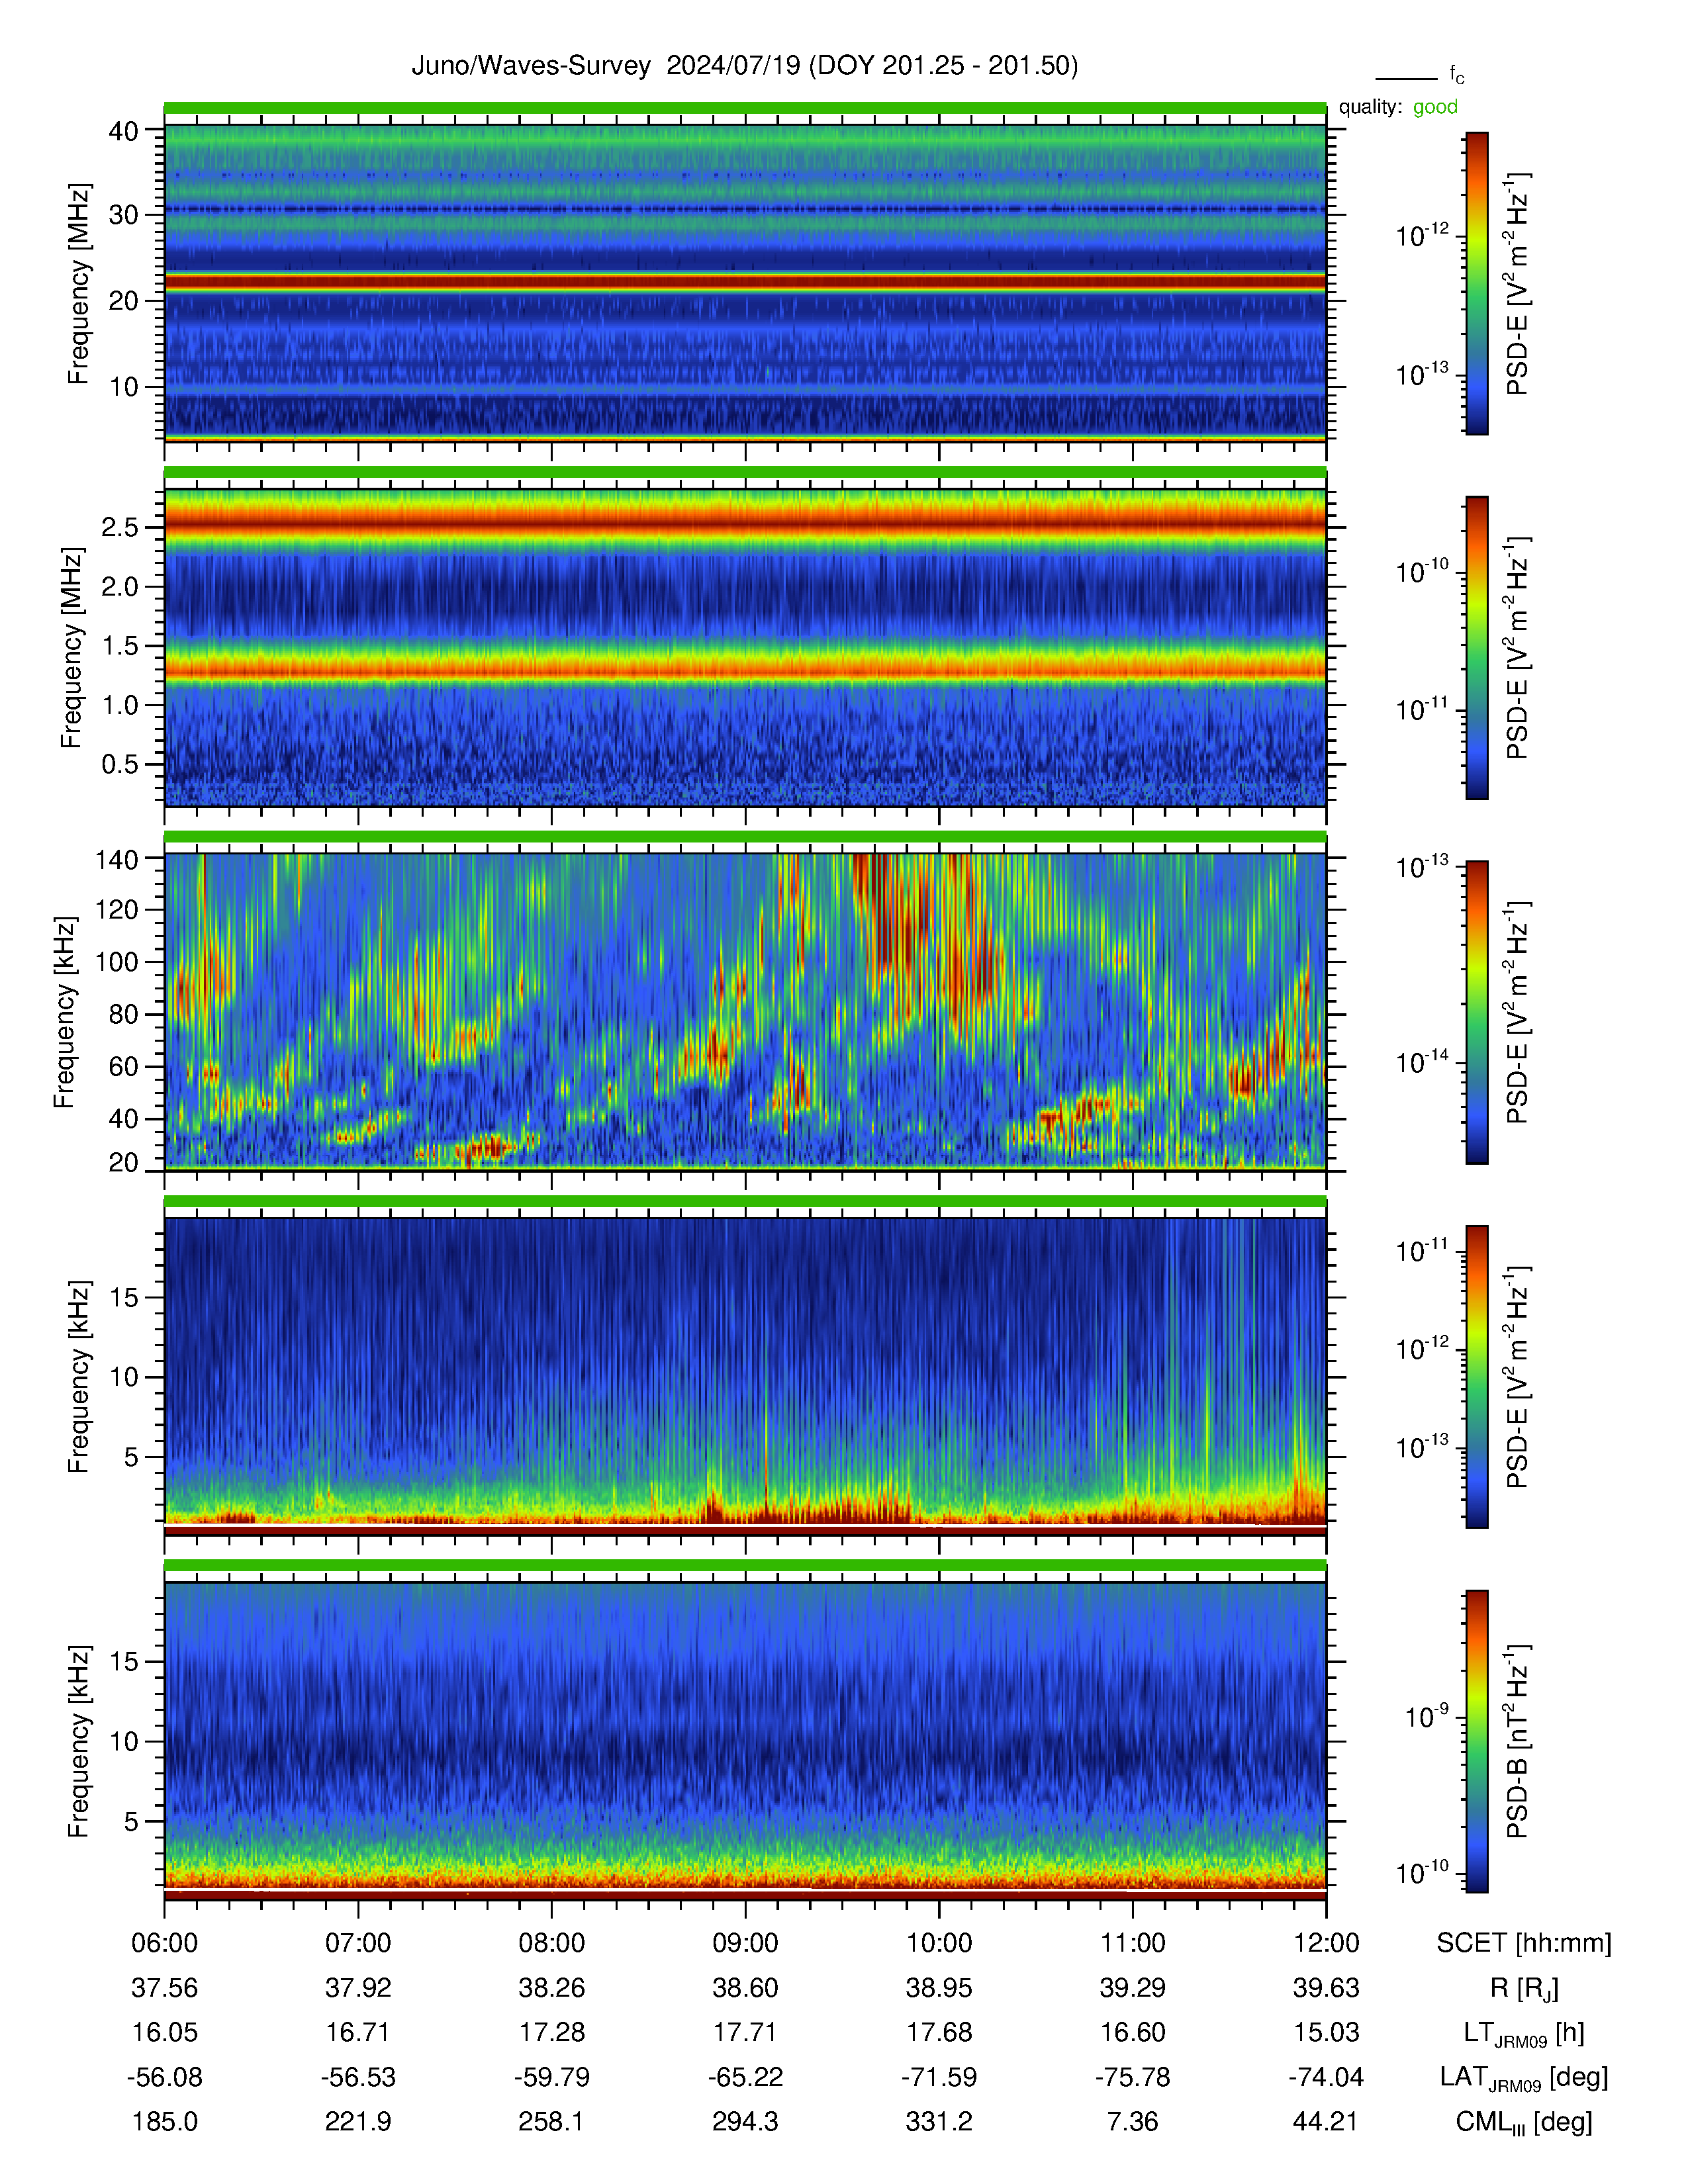Click the 2.5 MHz red emission band
The image size is (1688, 2184).
tap(745, 524)
